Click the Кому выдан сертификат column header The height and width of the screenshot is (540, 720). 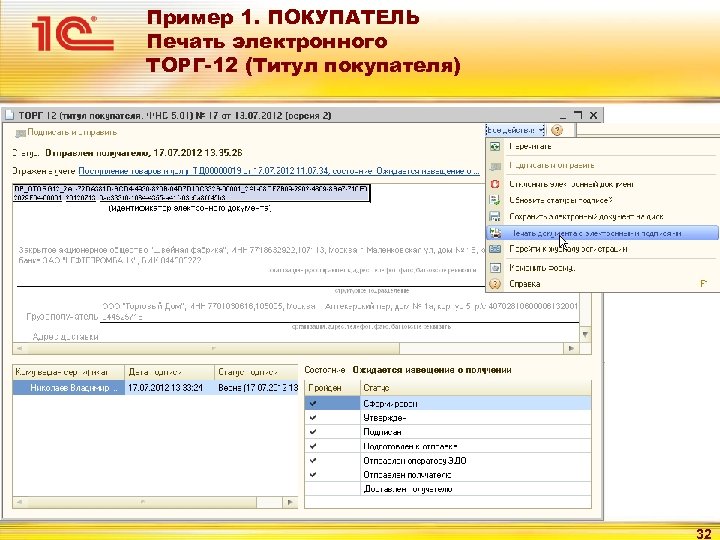(x=68, y=372)
